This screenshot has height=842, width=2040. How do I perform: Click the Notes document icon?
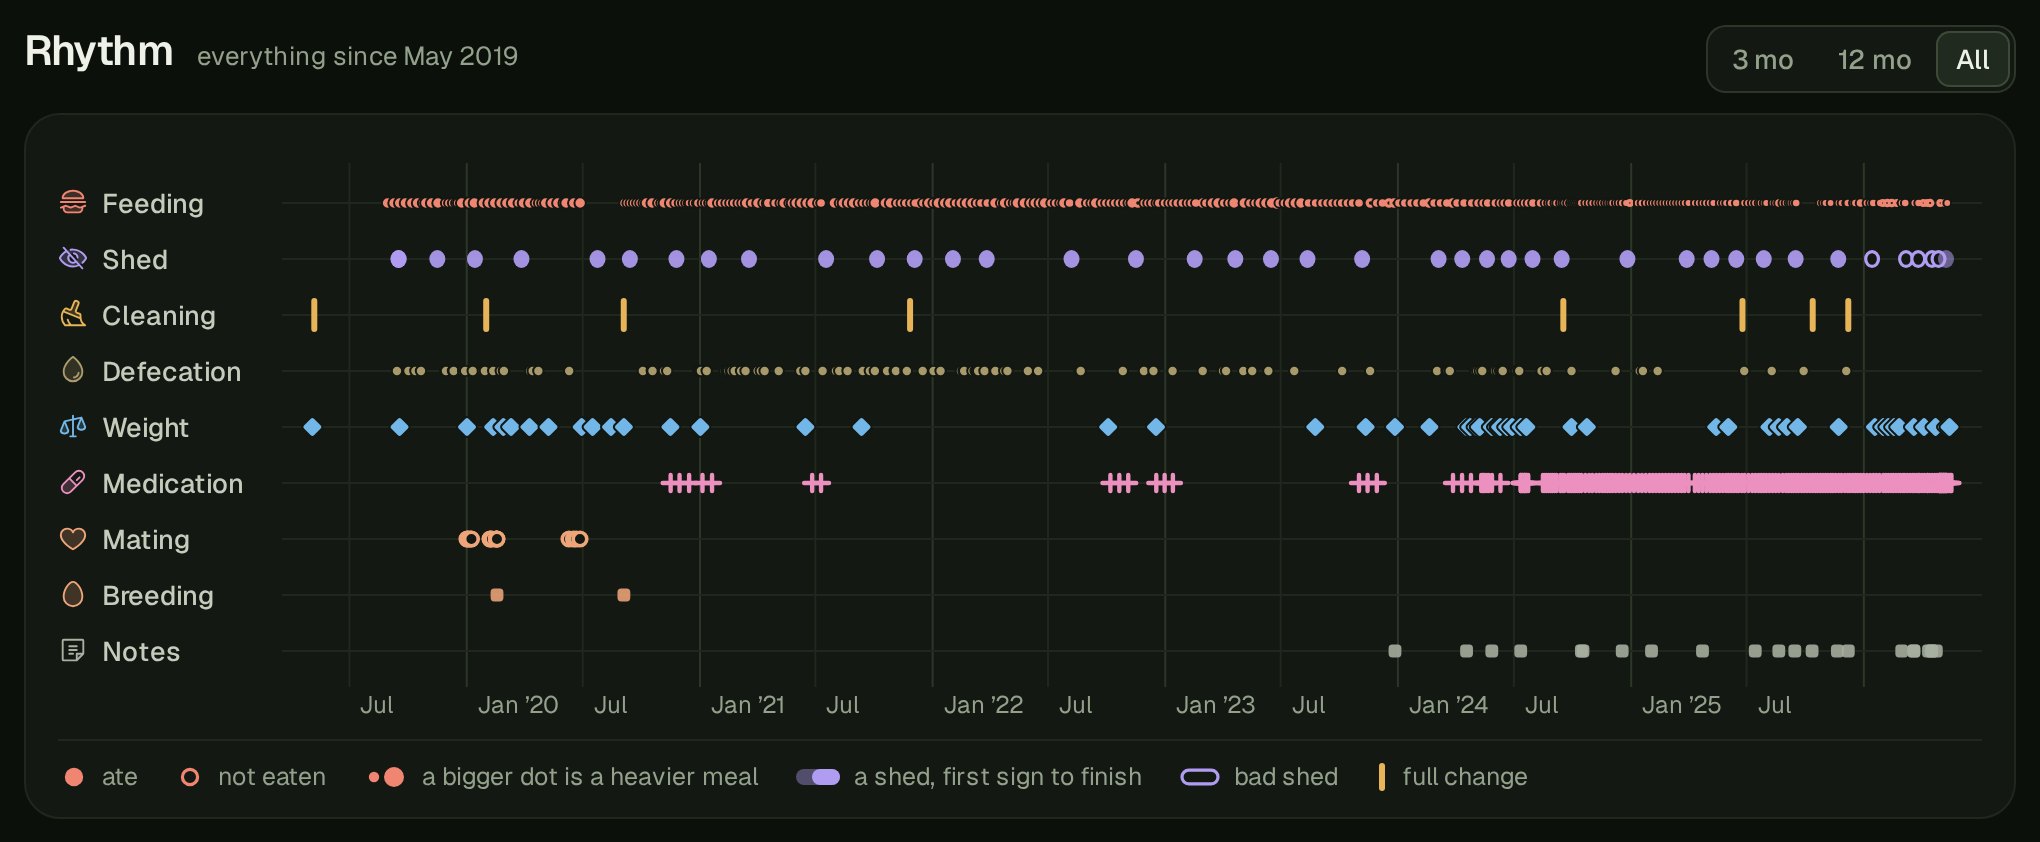click(x=73, y=651)
